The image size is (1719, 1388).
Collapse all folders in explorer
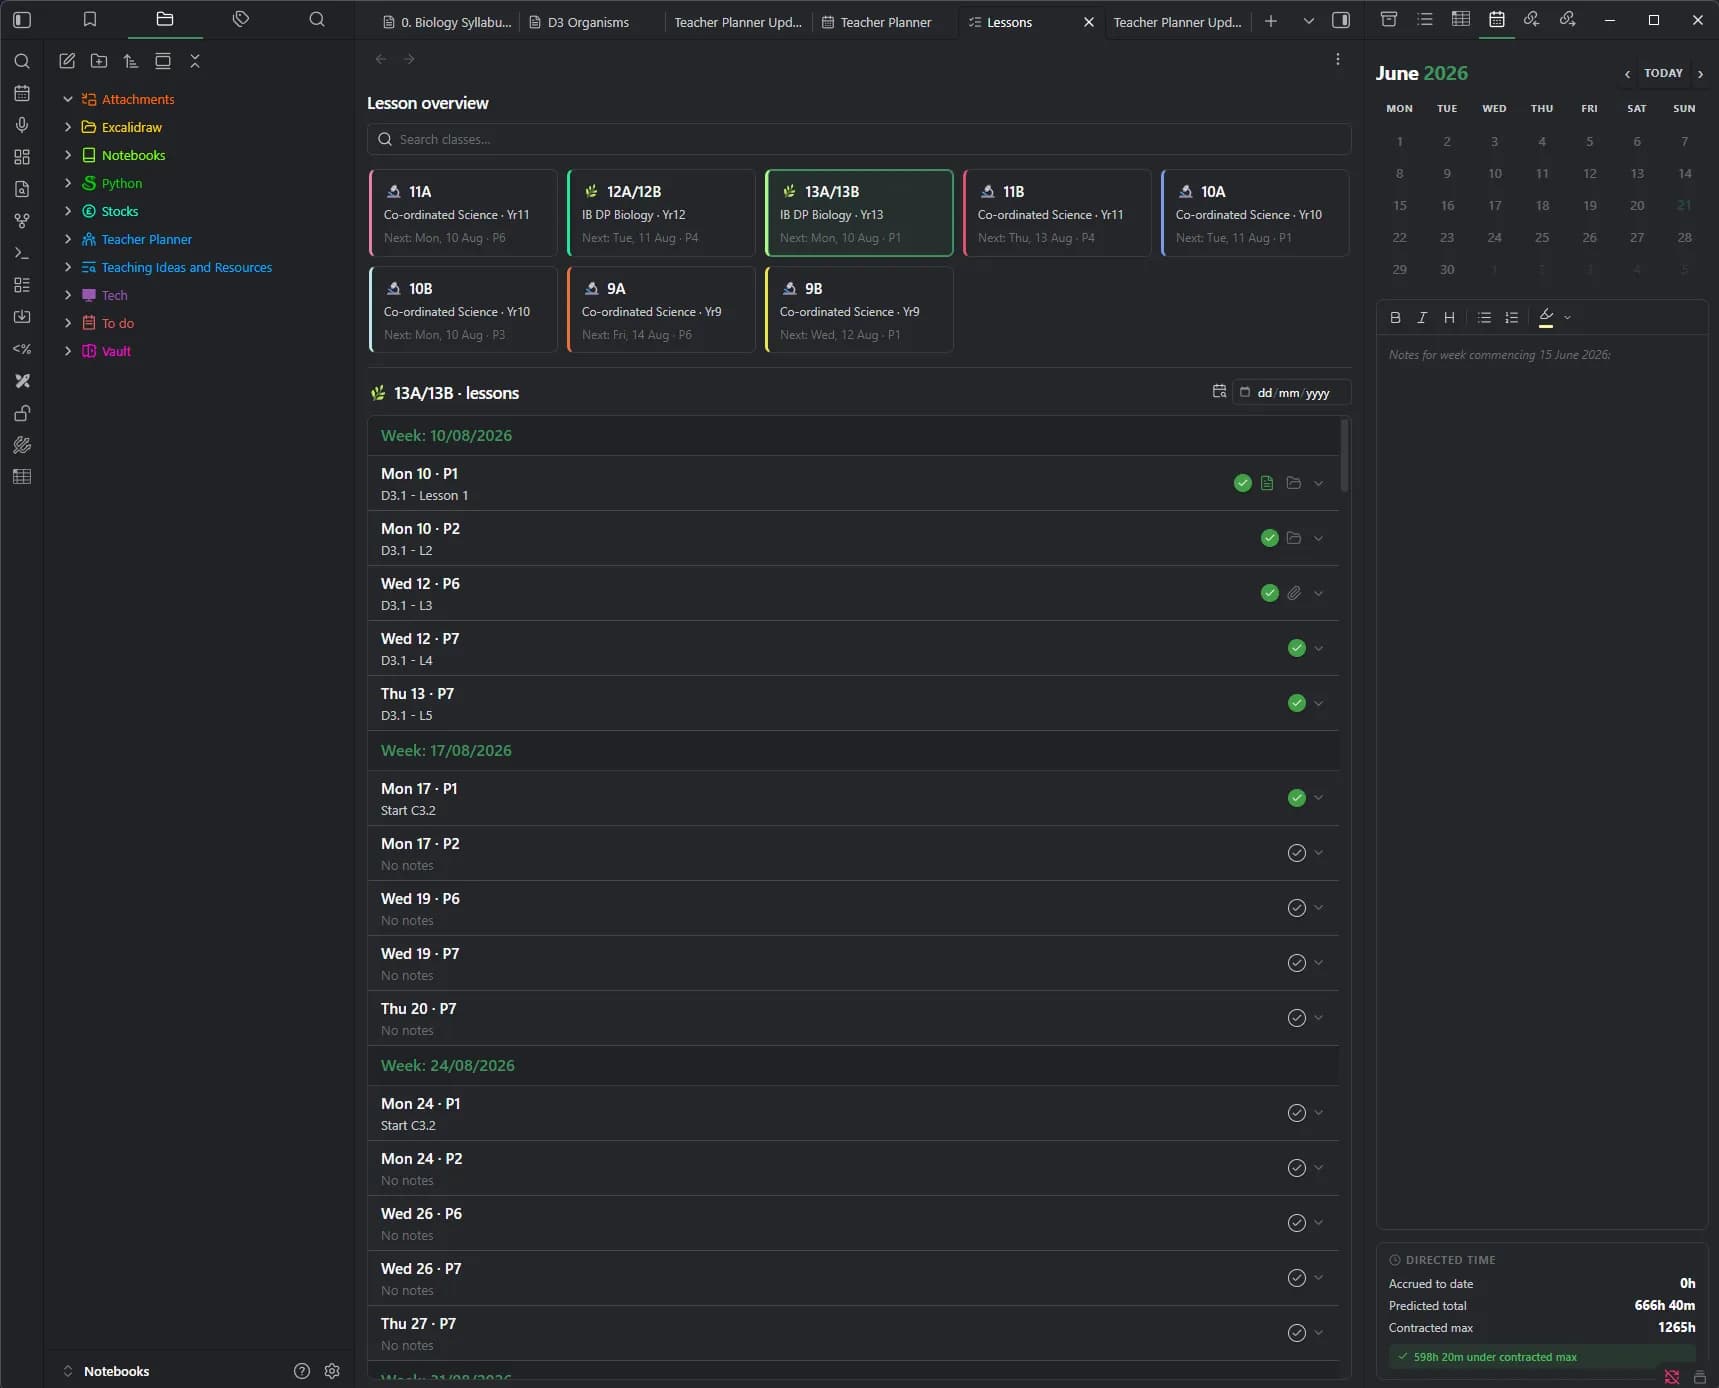tap(195, 61)
